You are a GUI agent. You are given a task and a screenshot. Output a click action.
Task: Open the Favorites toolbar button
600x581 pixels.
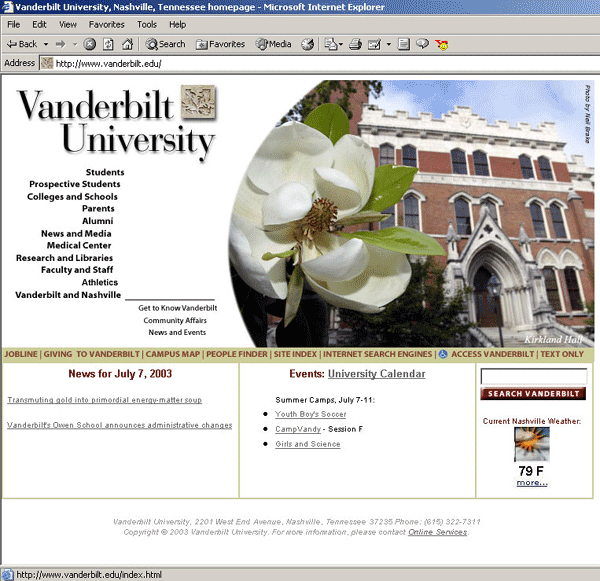221,44
